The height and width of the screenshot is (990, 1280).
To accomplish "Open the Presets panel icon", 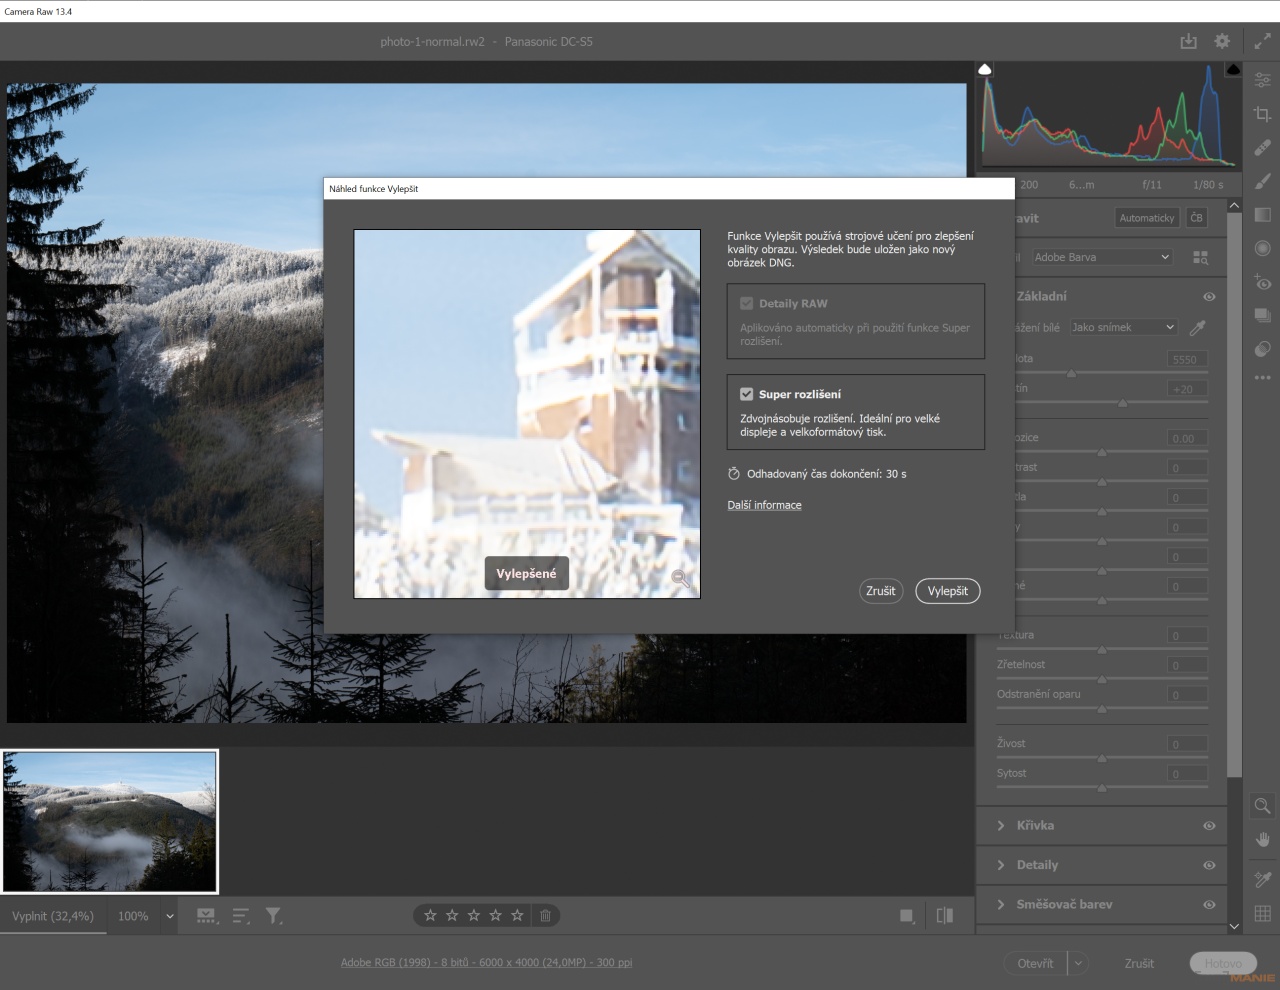I will tap(1262, 315).
